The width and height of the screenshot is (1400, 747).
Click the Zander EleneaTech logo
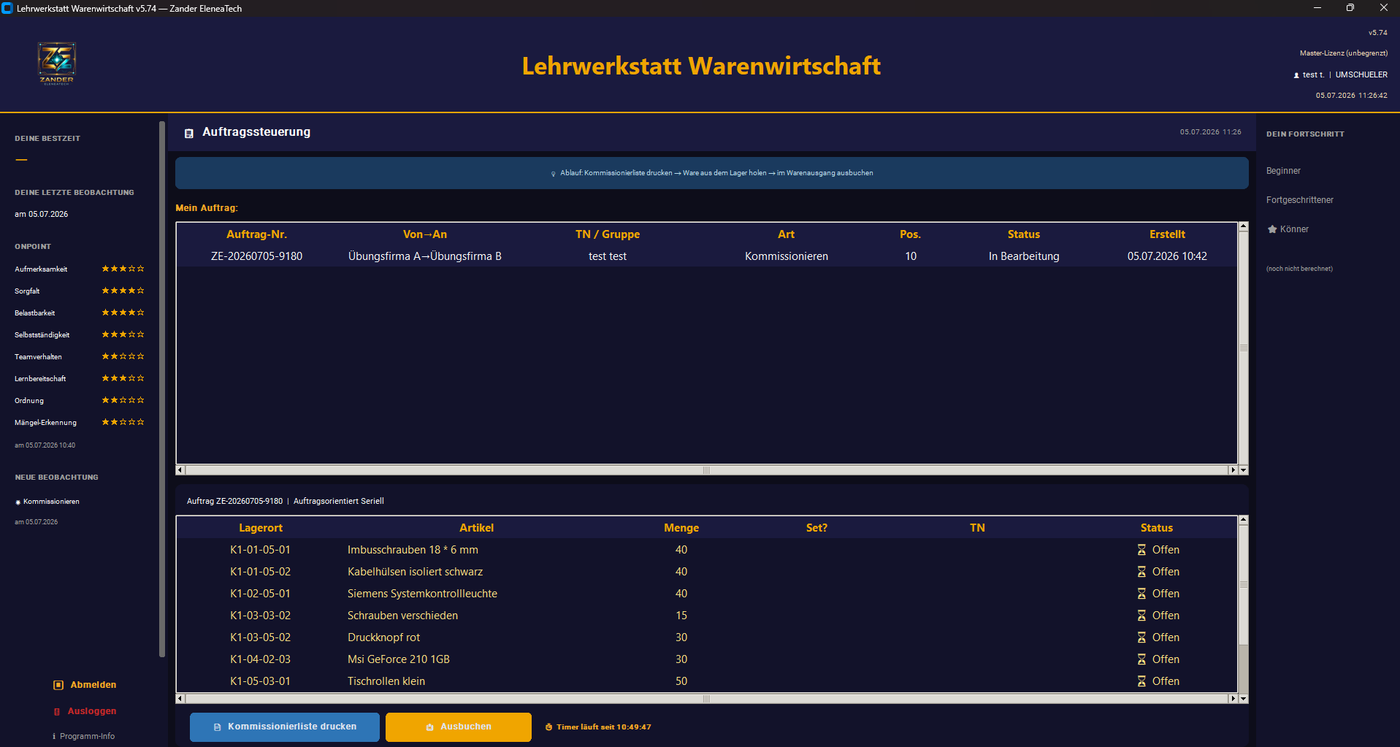coord(56,63)
